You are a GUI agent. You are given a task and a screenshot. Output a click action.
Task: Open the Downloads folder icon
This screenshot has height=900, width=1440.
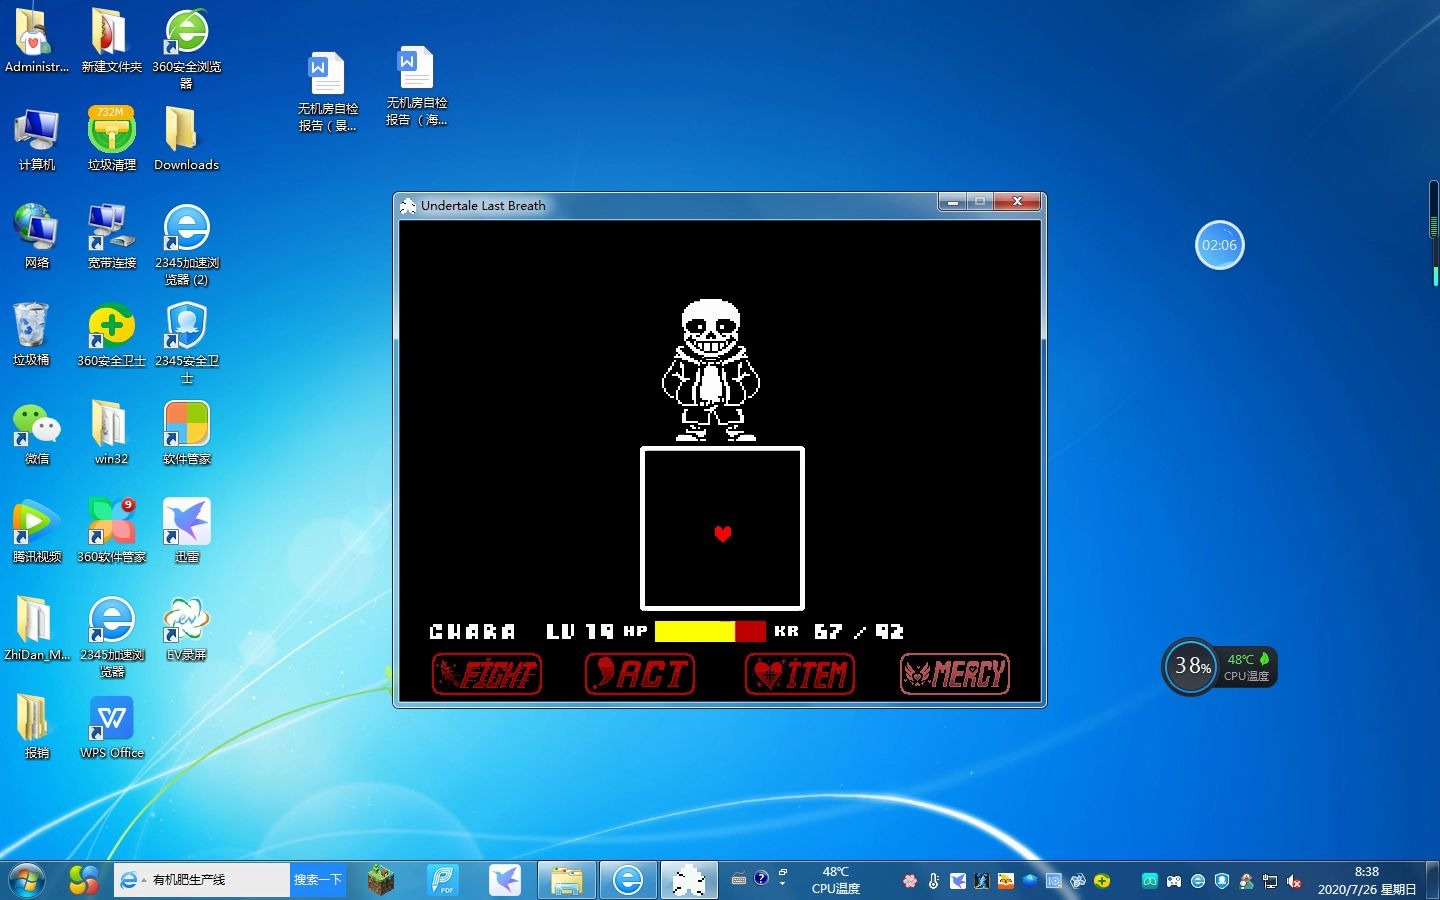[186, 140]
